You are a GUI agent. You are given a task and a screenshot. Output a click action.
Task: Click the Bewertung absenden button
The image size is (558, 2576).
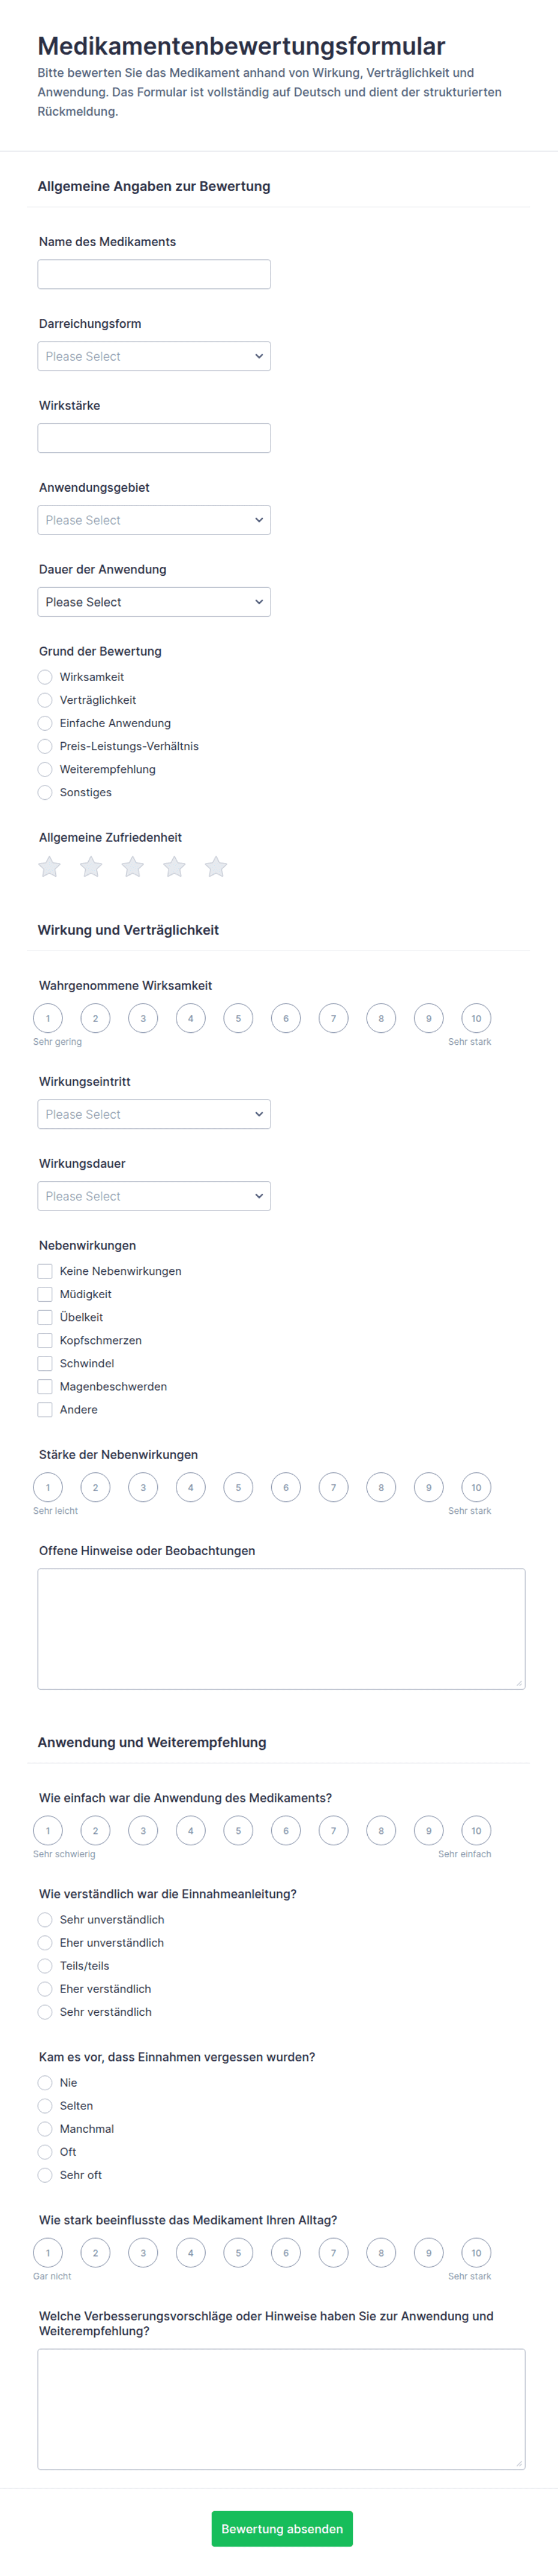[x=281, y=2528]
